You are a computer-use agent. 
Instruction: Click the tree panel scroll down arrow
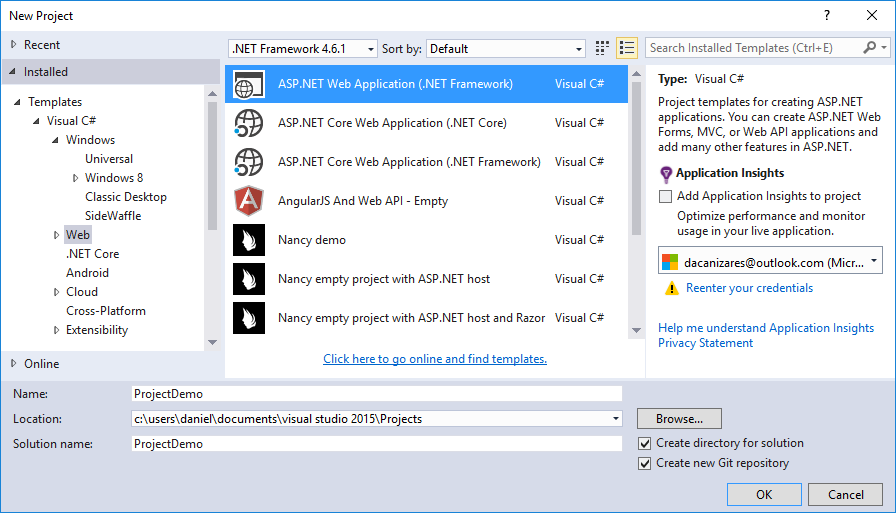tap(212, 342)
